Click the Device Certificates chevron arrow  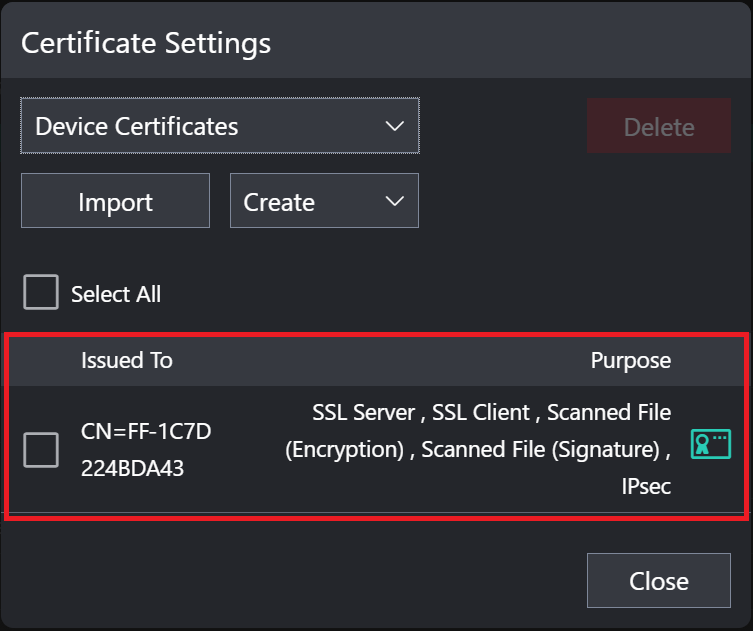(x=394, y=127)
